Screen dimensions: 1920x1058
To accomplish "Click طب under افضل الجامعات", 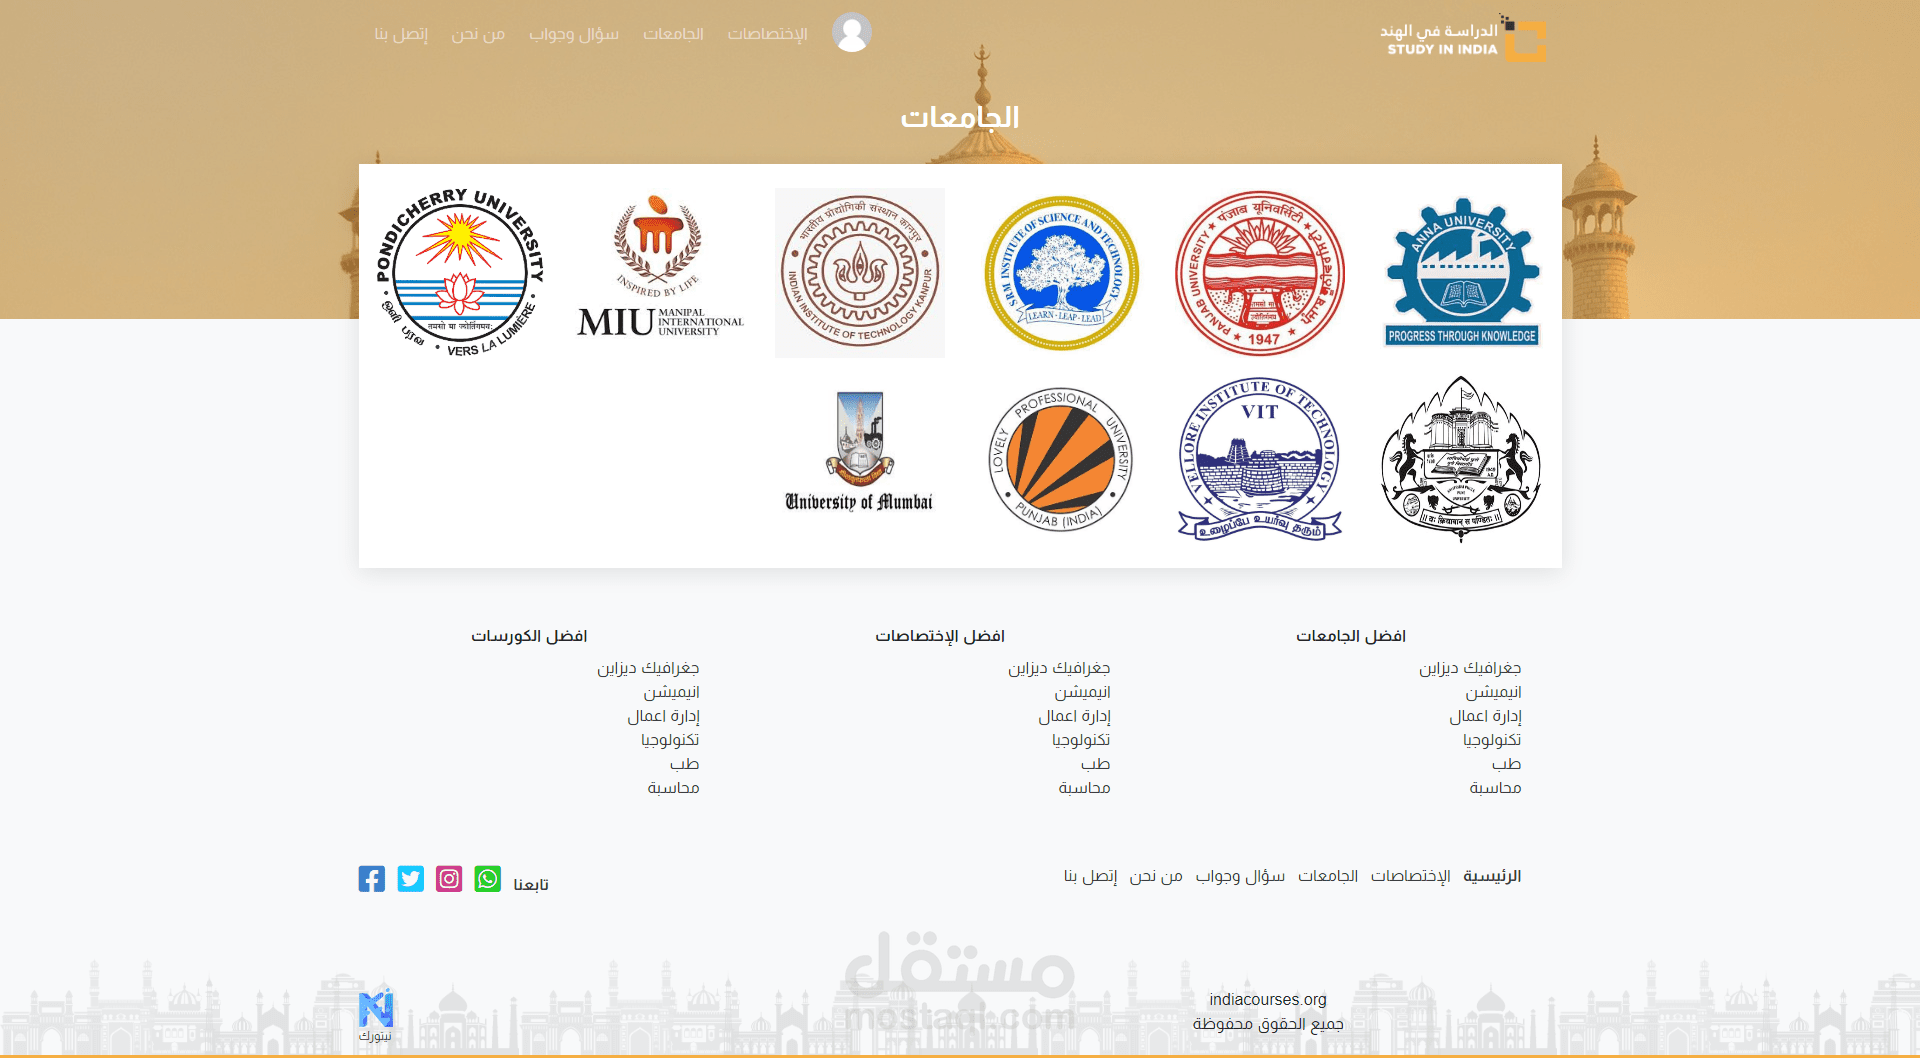I will point(1507,764).
